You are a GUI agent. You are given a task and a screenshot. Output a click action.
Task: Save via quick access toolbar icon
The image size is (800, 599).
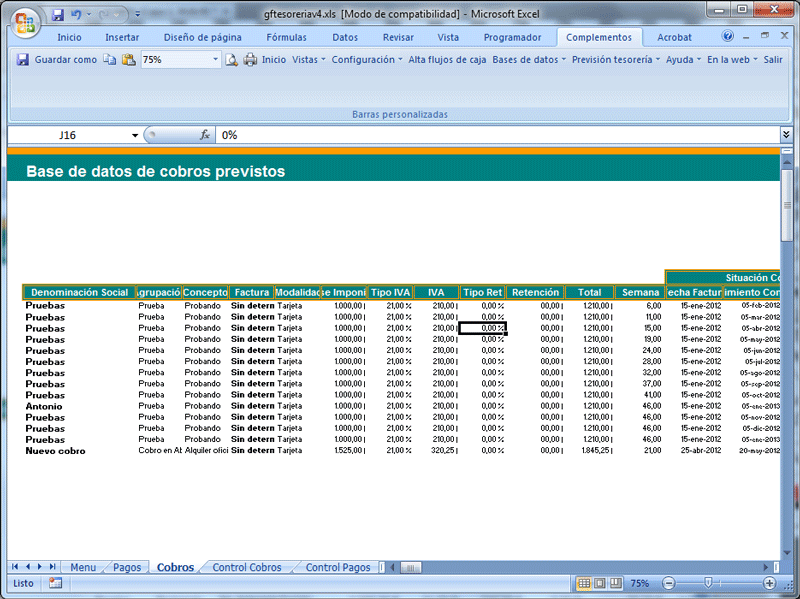coord(58,14)
